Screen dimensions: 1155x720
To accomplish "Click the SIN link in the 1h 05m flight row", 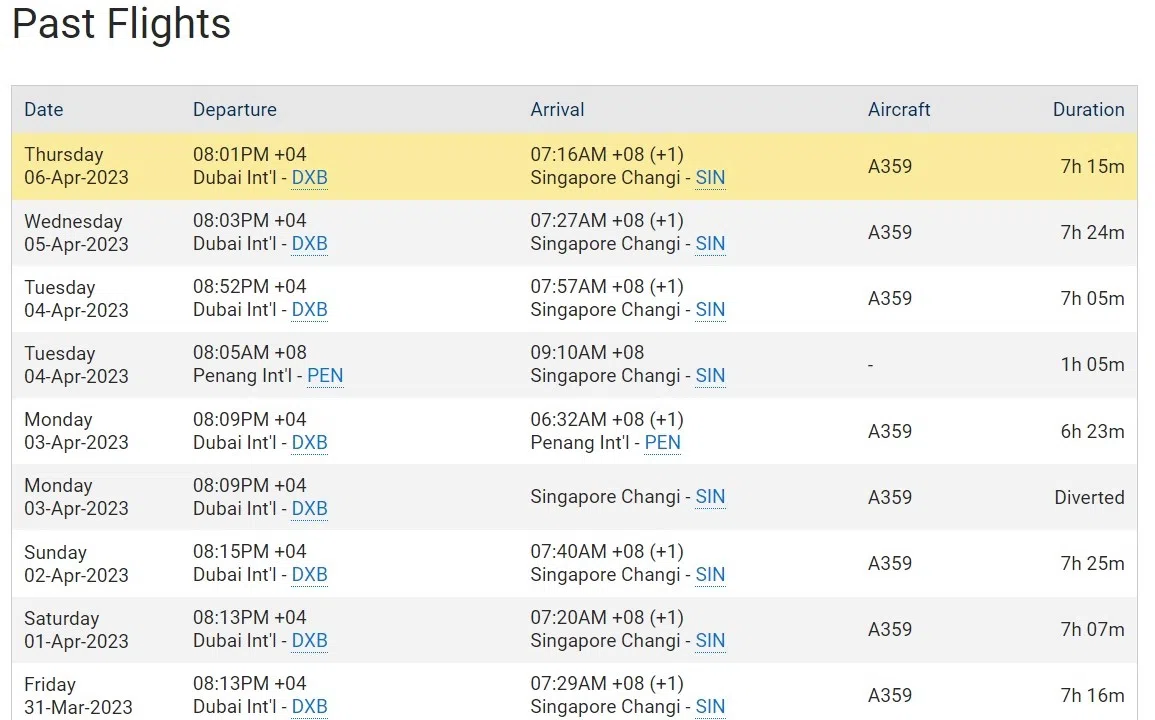I will click(x=710, y=376).
